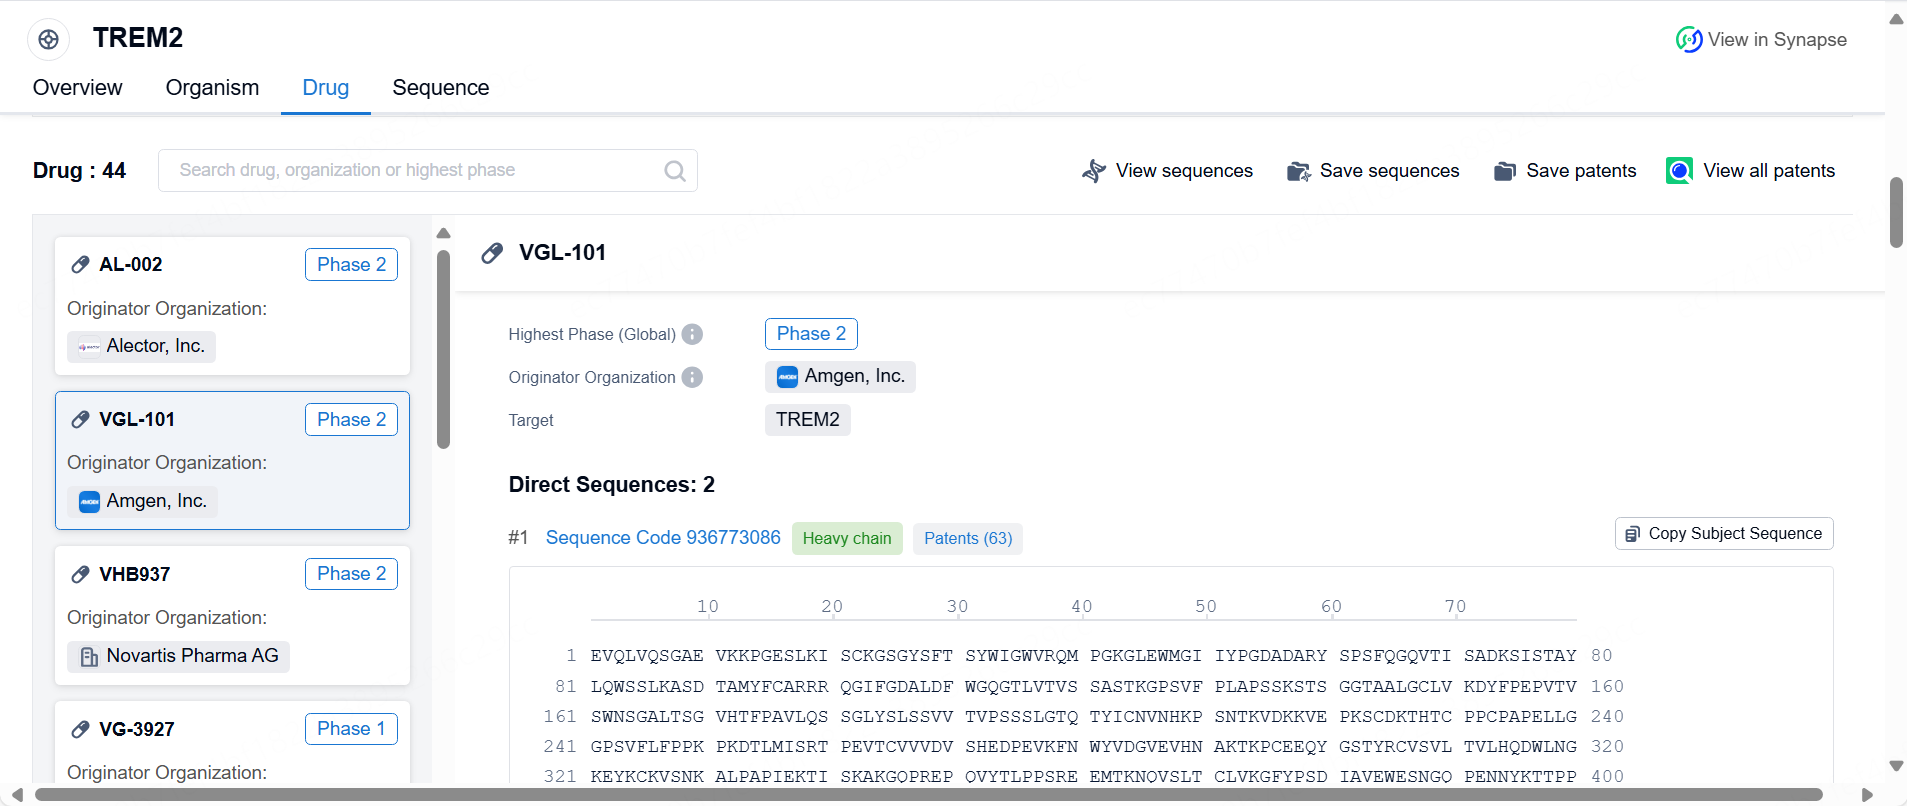Open Sequence Code 936773086 link

tap(662, 538)
